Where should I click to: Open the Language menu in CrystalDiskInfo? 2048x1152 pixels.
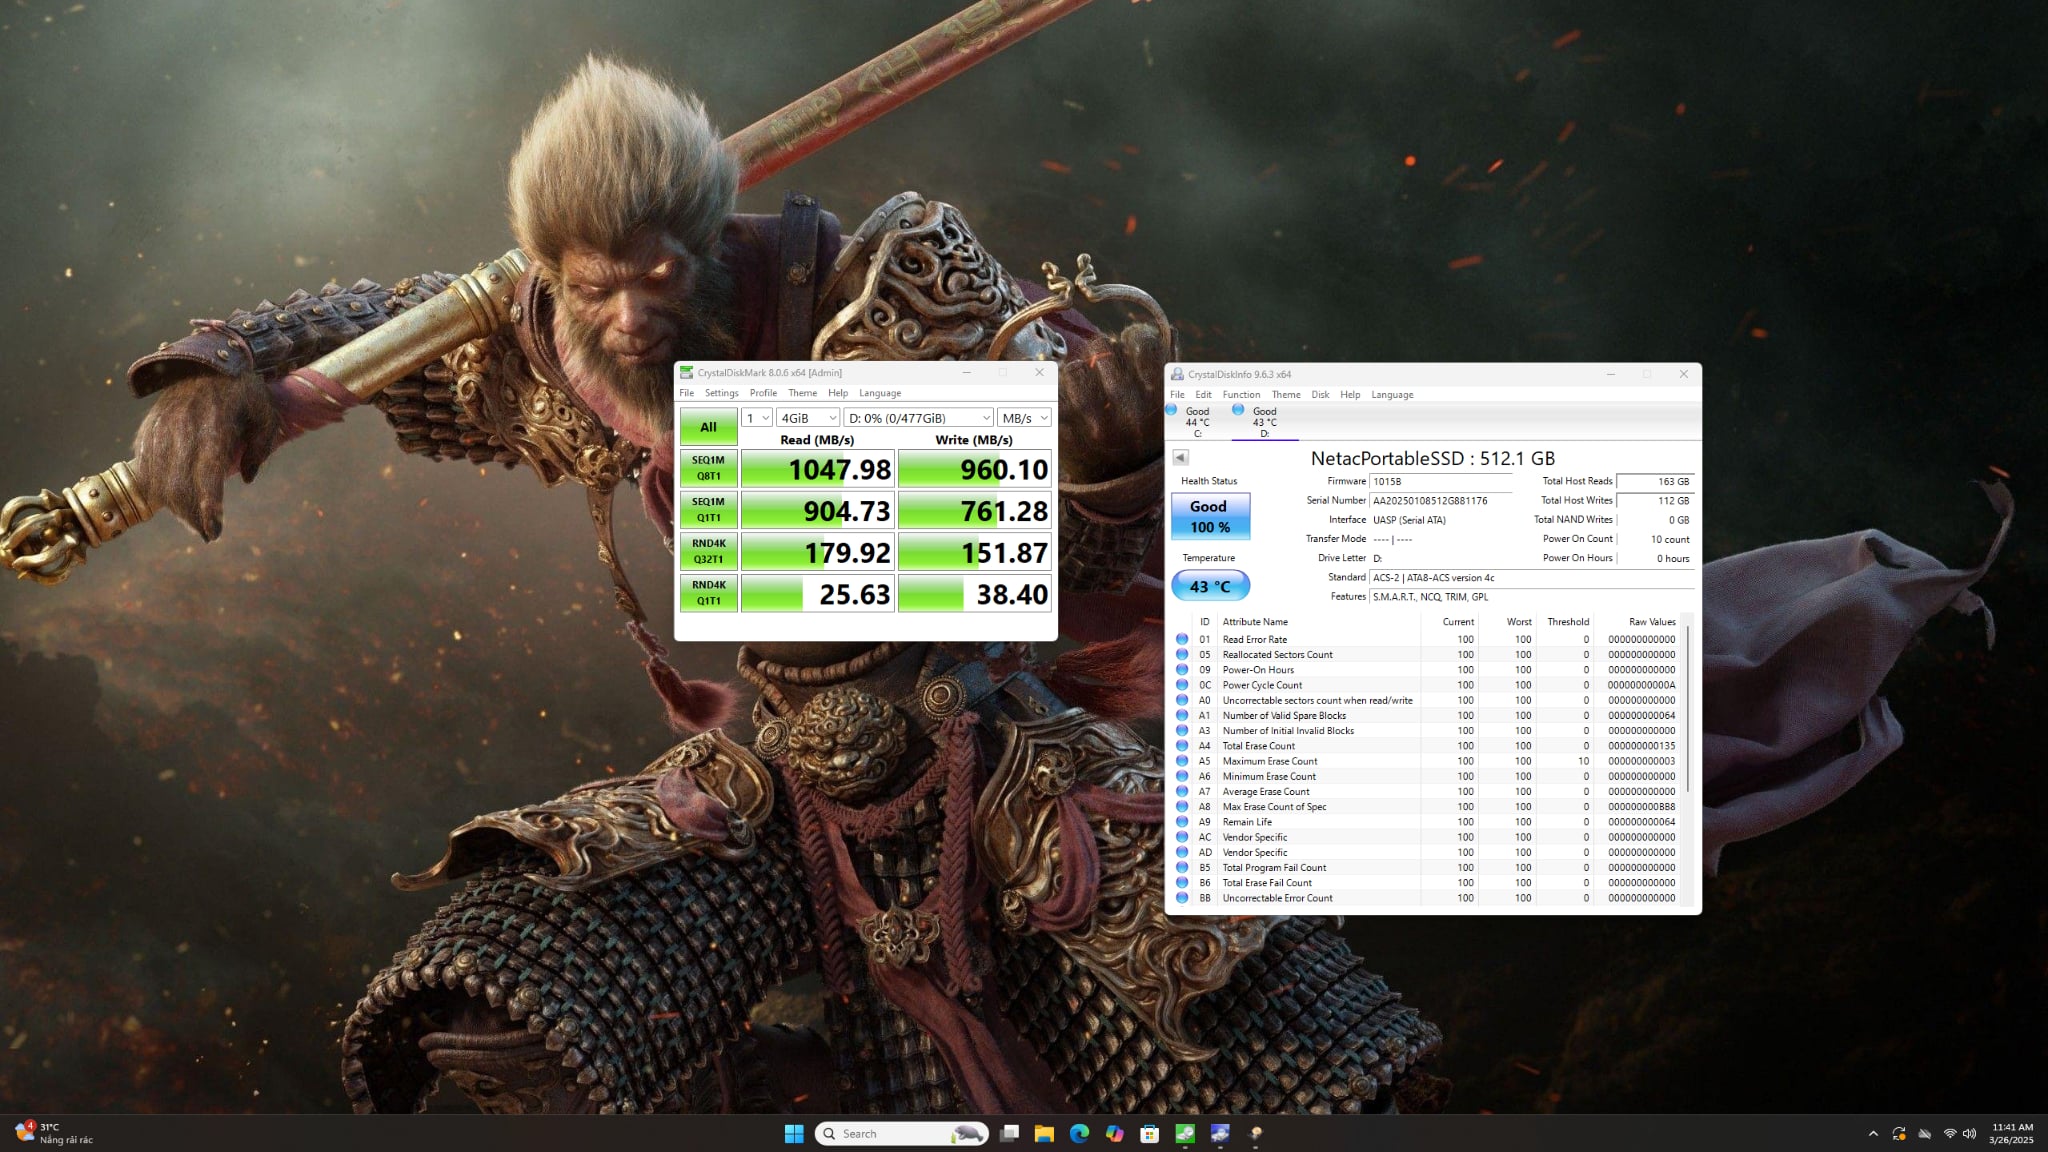(x=1392, y=395)
